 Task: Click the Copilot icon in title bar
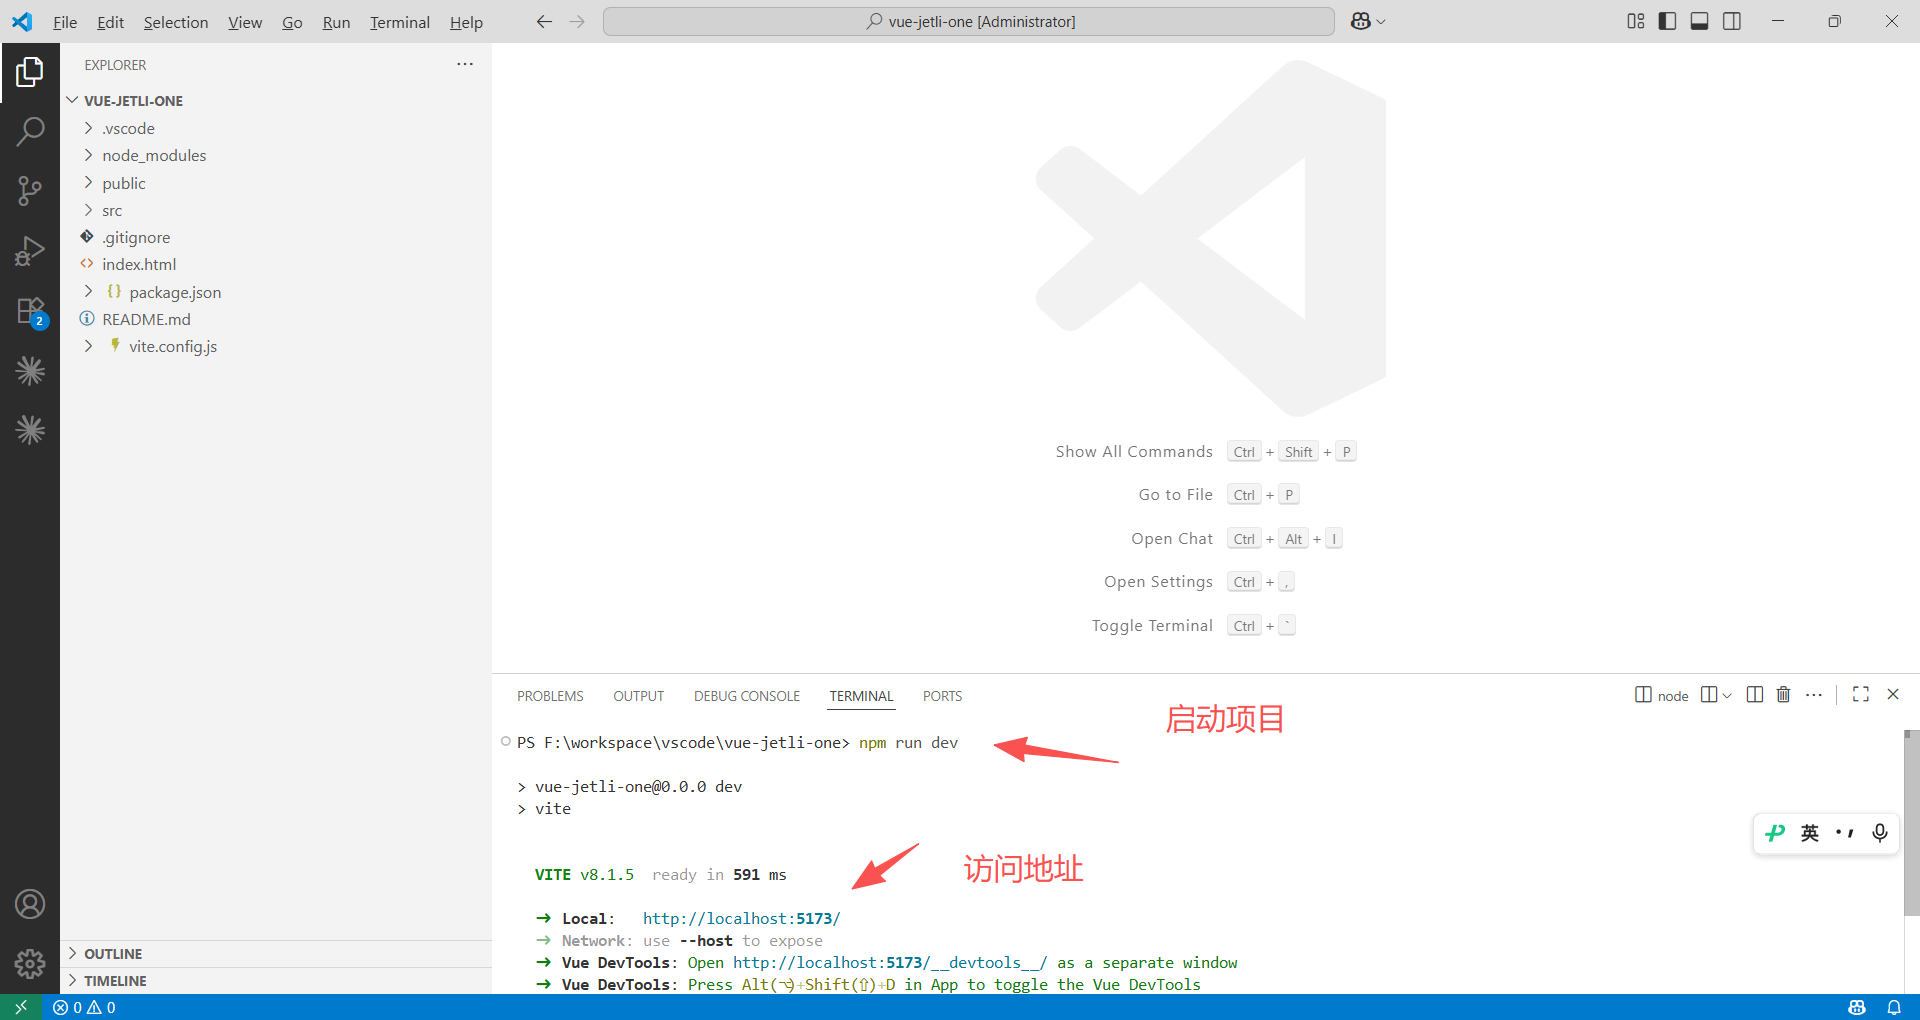1360,21
